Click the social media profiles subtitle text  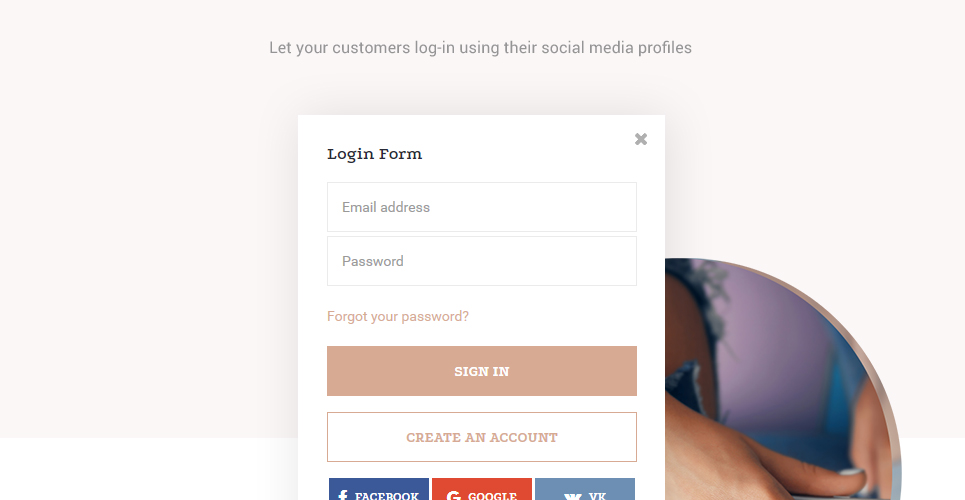click(480, 47)
